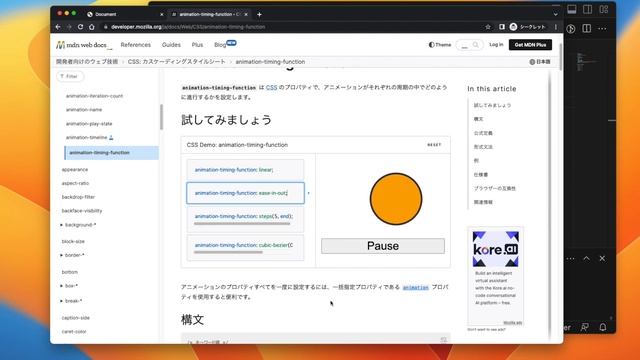Viewport: 640px width, 360px height.
Task: Open the tab list chevron at tab bar end
Action: click(x=555, y=14)
